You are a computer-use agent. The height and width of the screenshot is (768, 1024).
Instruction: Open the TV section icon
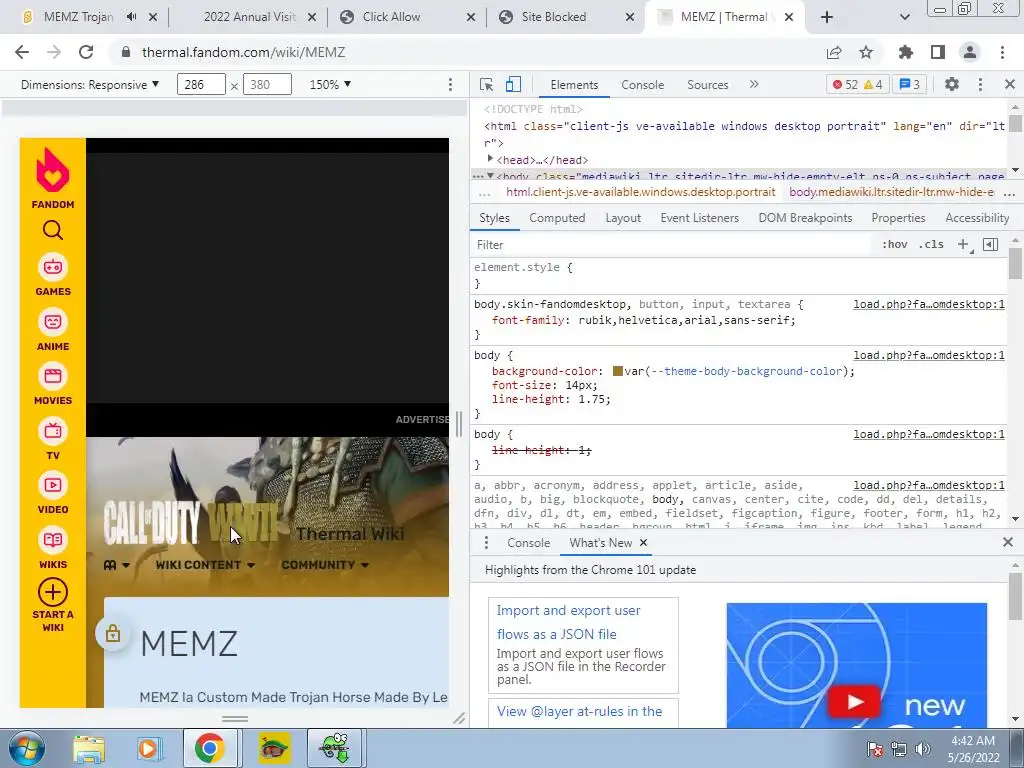click(53, 431)
